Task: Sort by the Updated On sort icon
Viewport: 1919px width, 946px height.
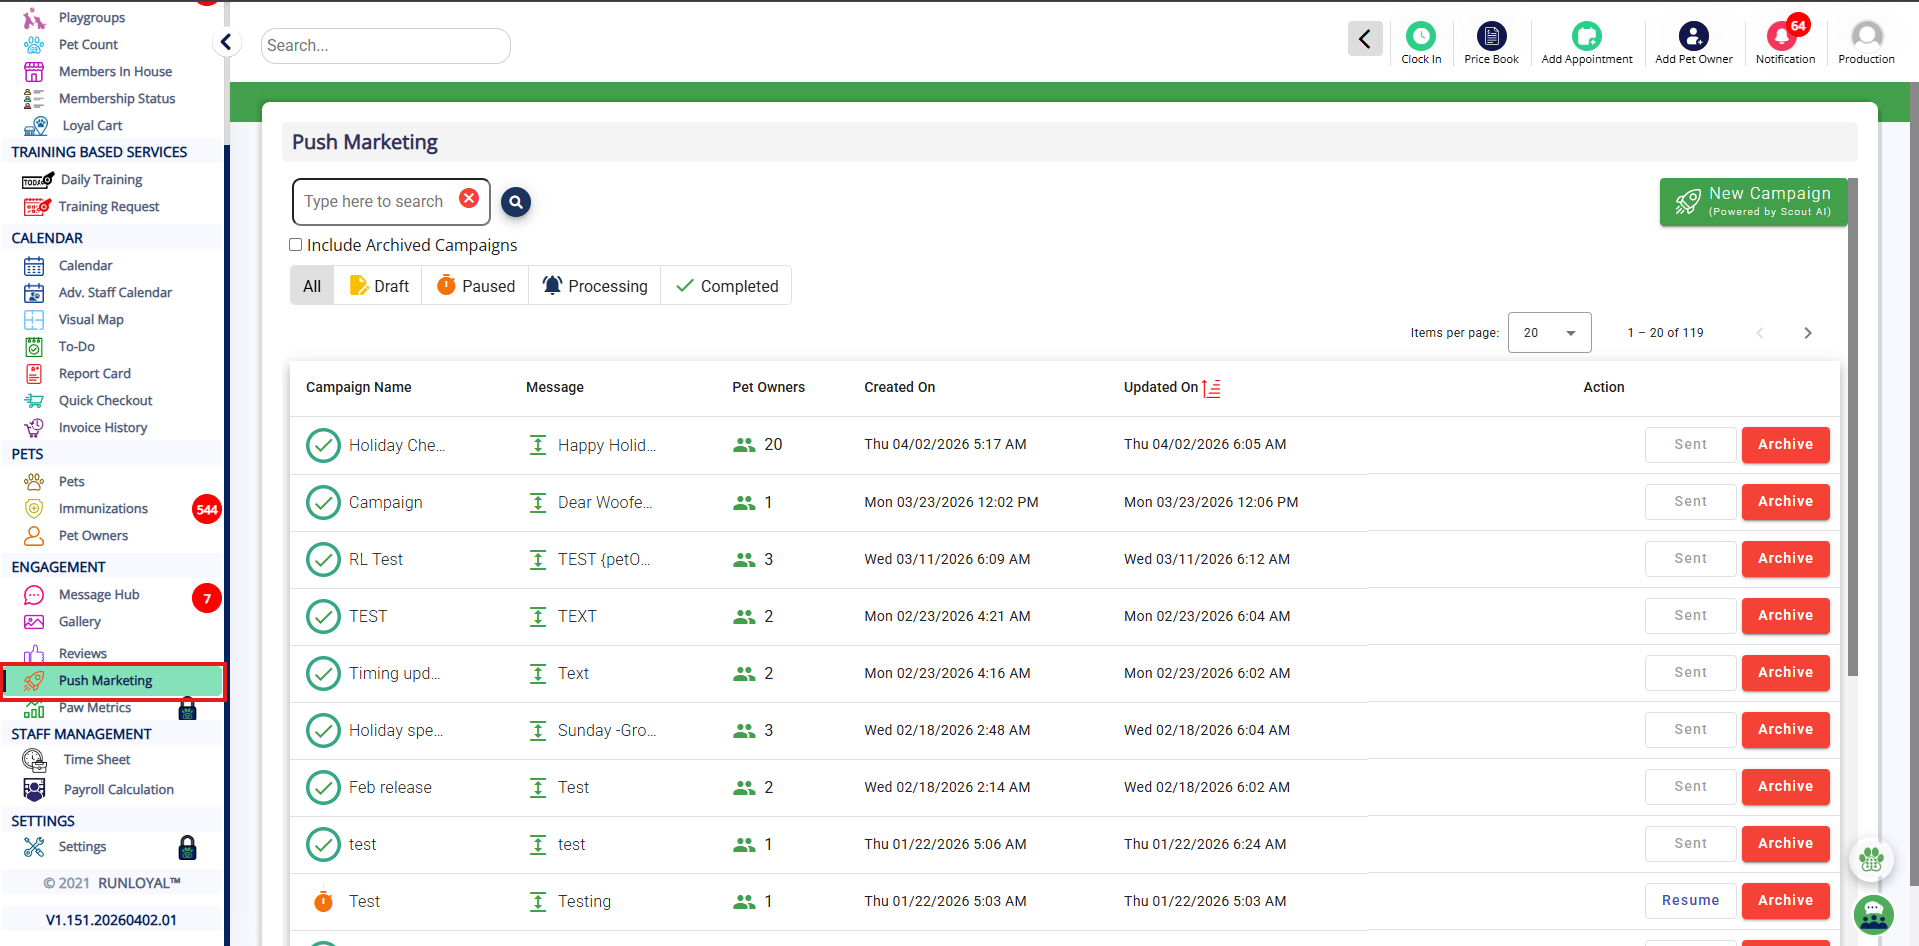Action: point(1211,388)
